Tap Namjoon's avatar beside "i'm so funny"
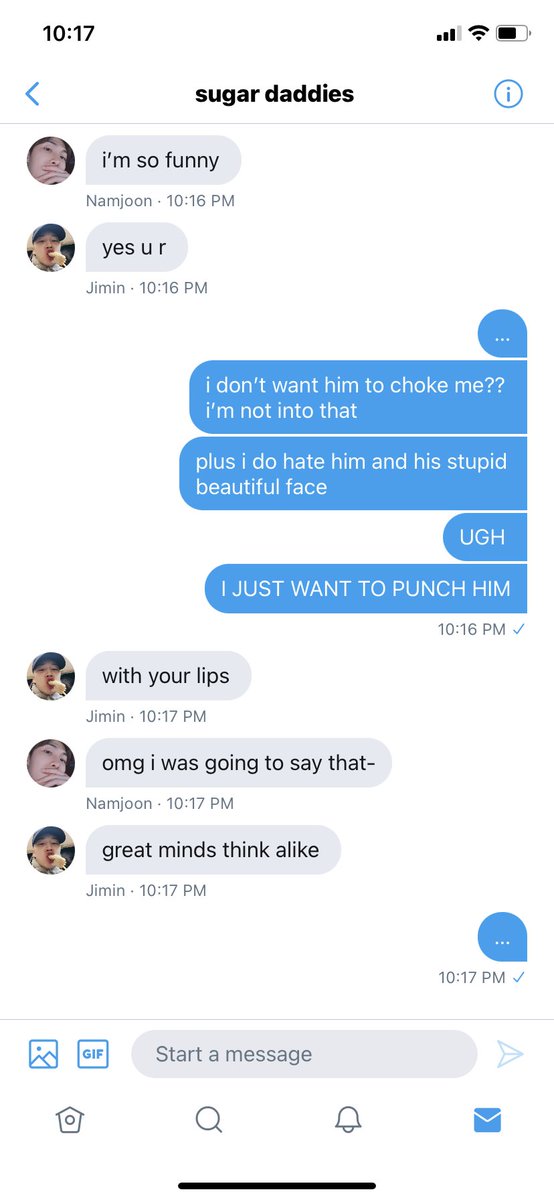This screenshot has width=554, height=1200. (50, 160)
